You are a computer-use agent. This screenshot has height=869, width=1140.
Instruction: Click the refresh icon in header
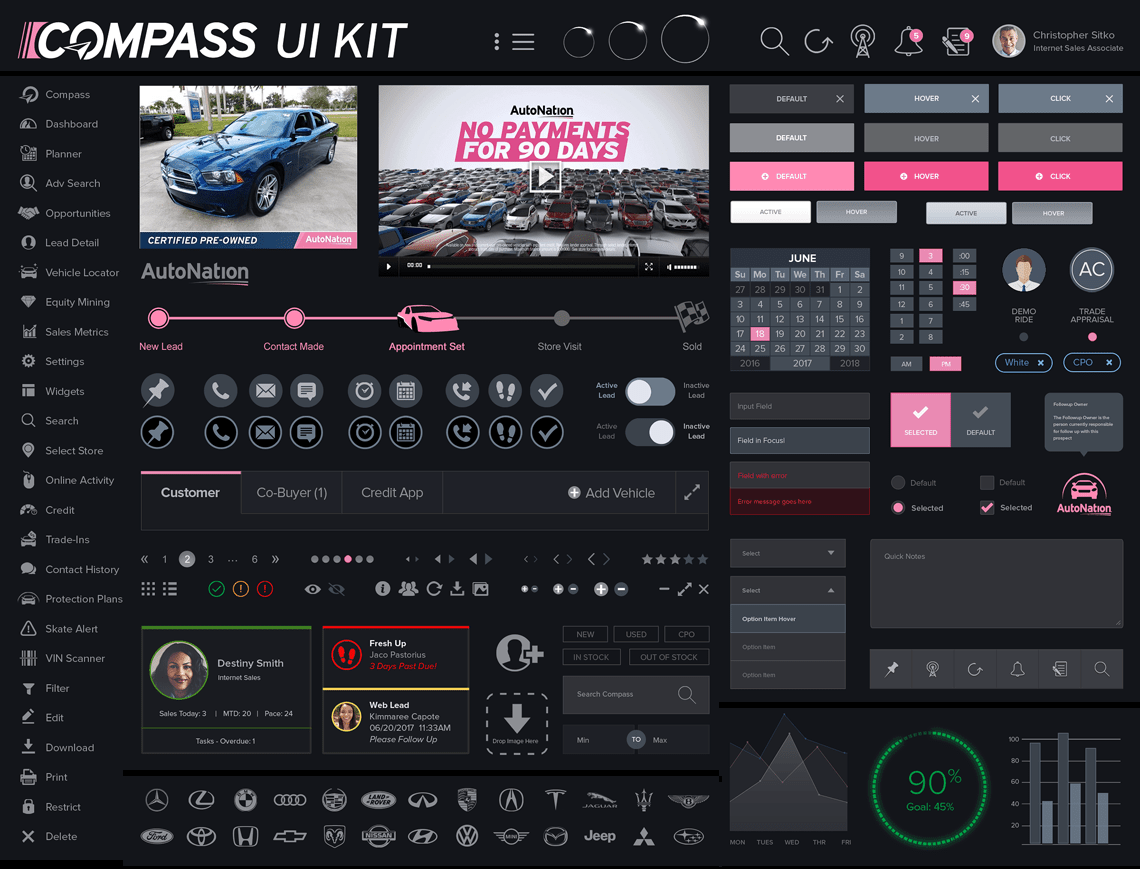point(818,41)
